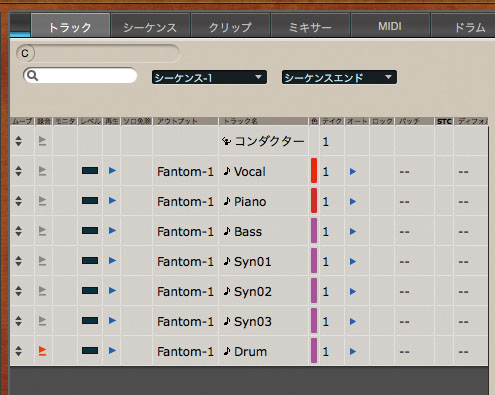Toggle automation play for Piano track
Screen dimensions: 495x395
(353, 201)
